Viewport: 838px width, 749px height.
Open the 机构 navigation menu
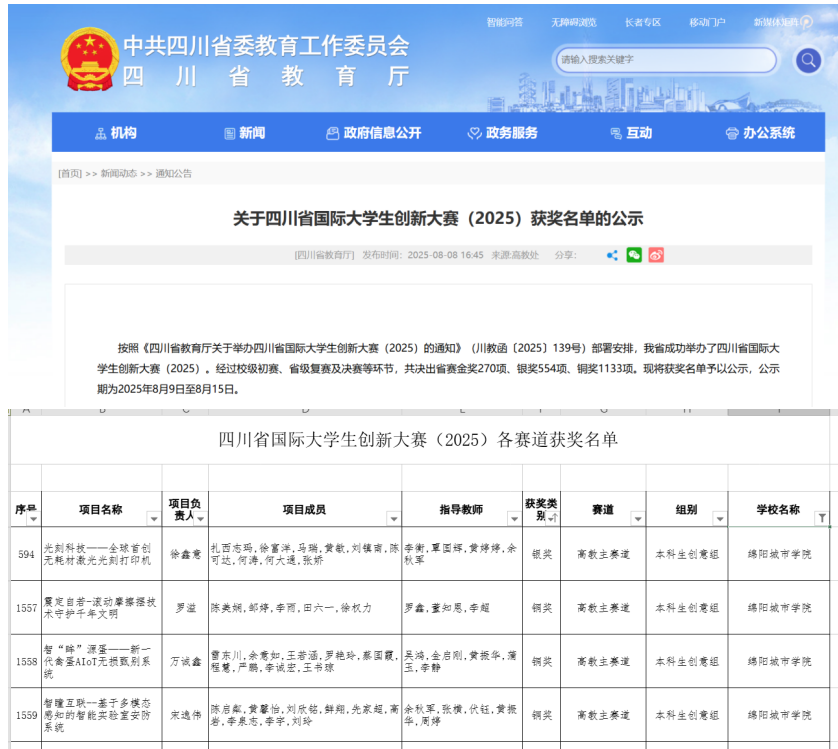[116, 133]
